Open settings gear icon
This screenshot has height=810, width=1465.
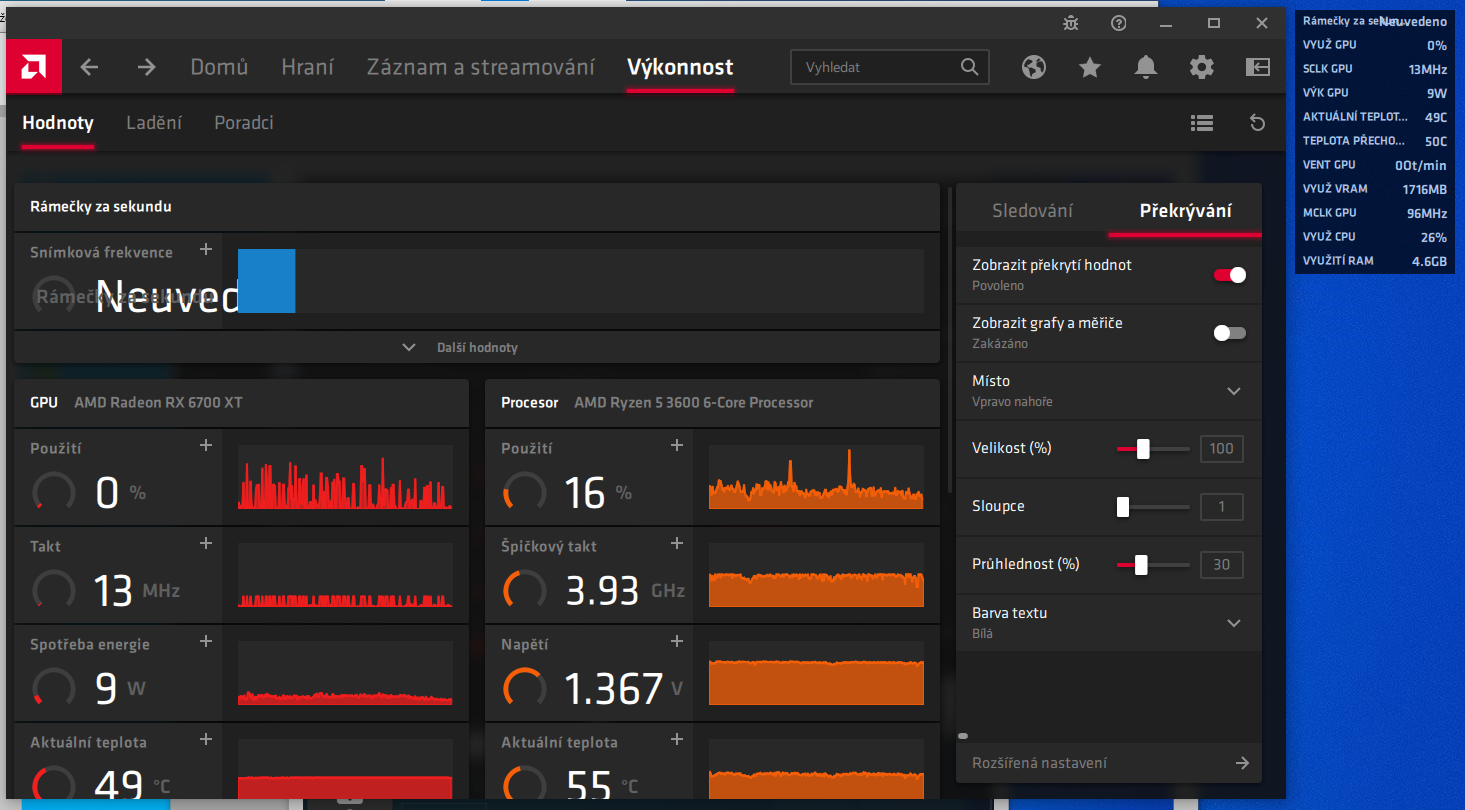[x=1202, y=67]
